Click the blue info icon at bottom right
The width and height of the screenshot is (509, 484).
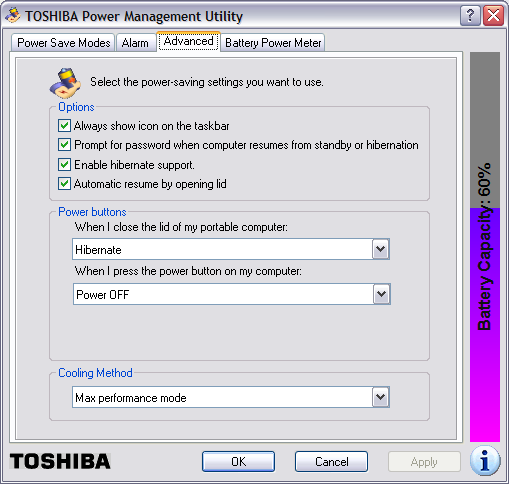tap(485, 461)
